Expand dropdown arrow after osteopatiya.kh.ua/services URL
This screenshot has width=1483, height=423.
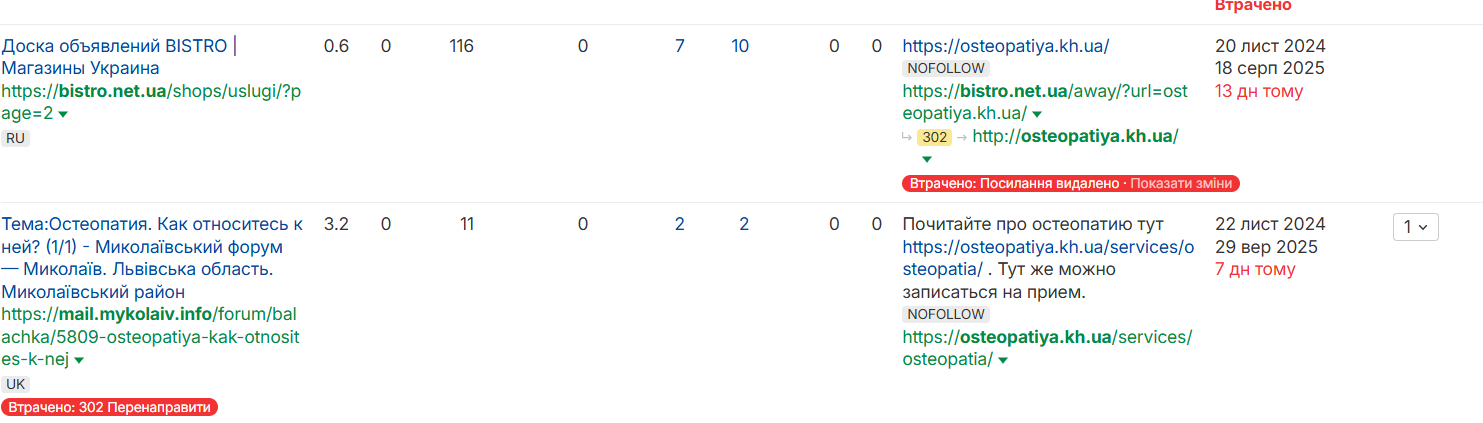tap(1002, 360)
